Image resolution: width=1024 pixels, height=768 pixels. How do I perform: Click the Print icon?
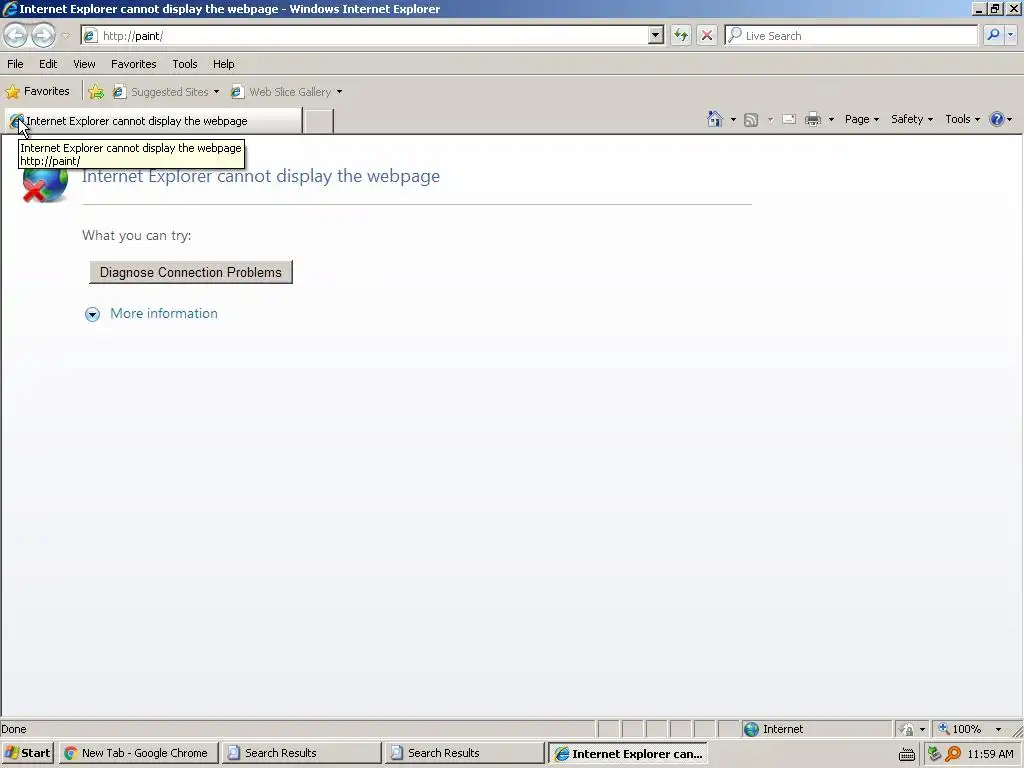pyautogui.click(x=813, y=119)
